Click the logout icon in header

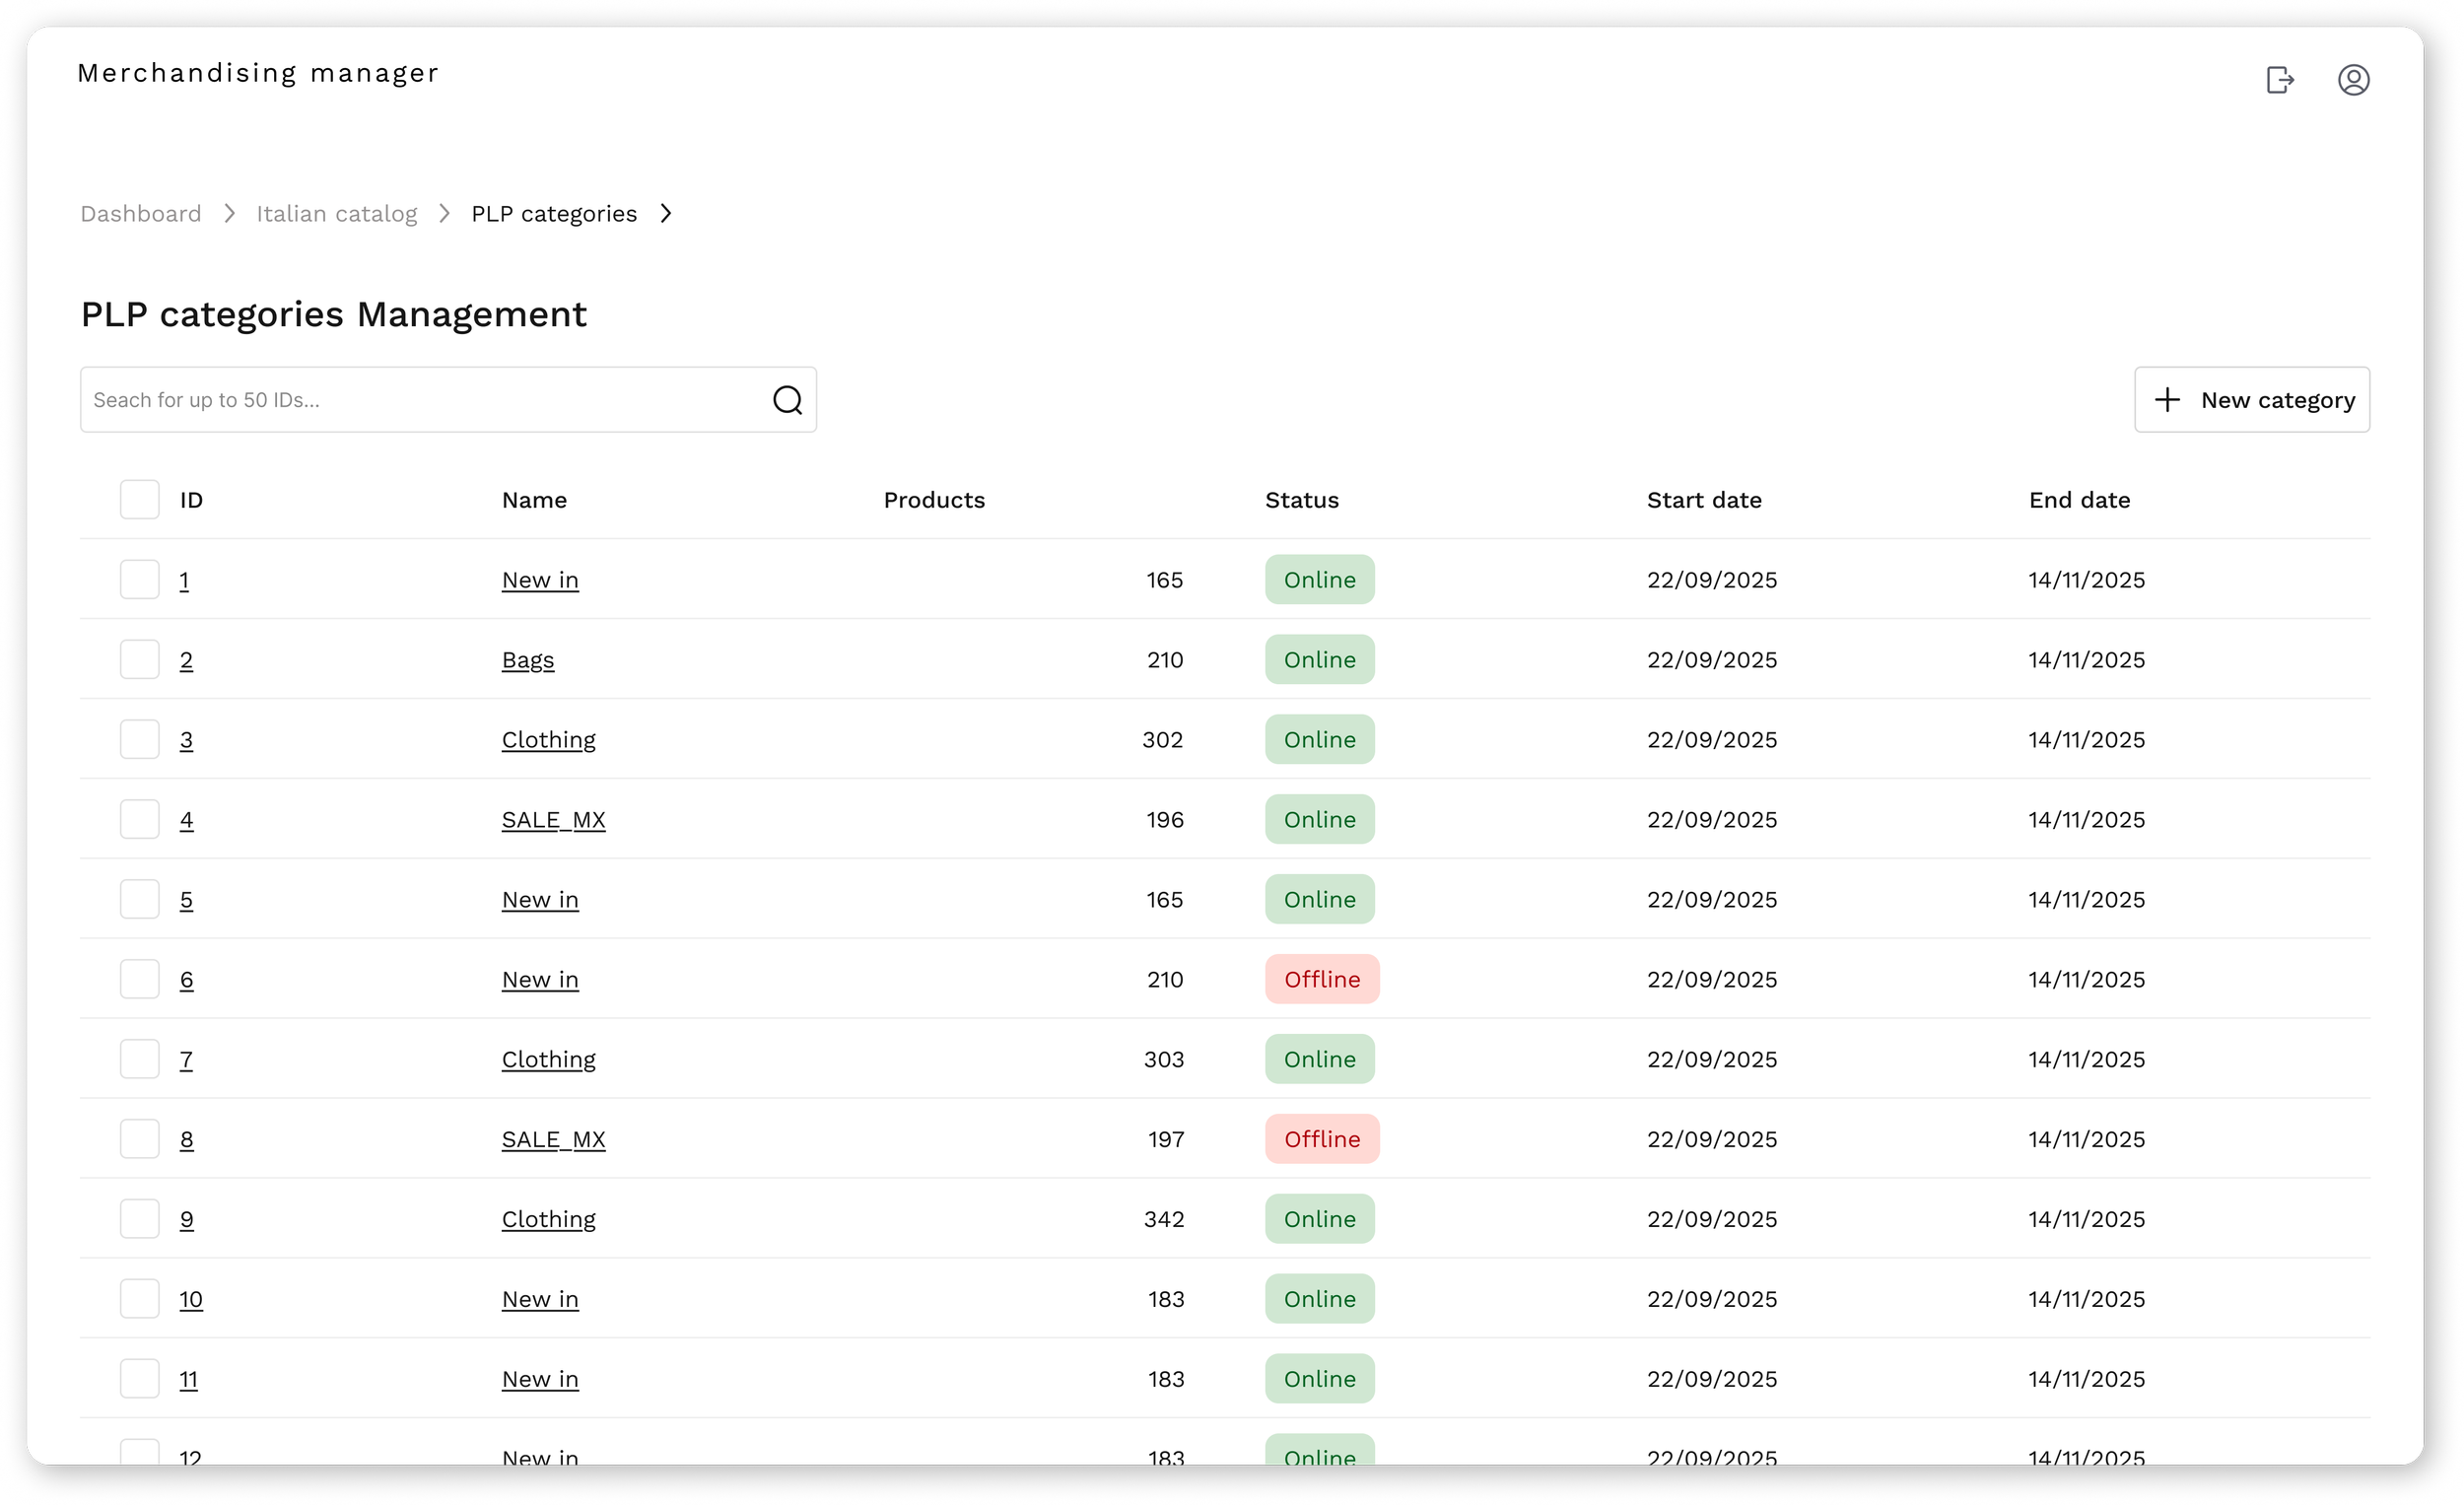click(2279, 80)
